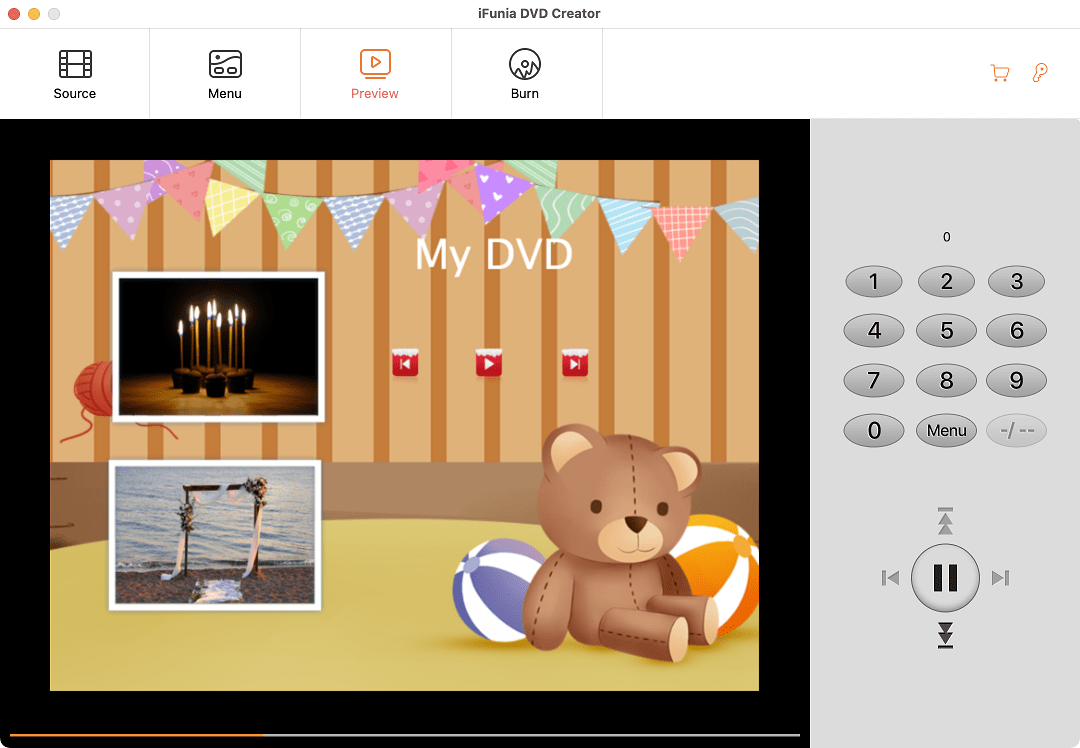The height and width of the screenshot is (748, 1080).
Task: Skip to next chapter on the remote
Action: click(1000, 578)
